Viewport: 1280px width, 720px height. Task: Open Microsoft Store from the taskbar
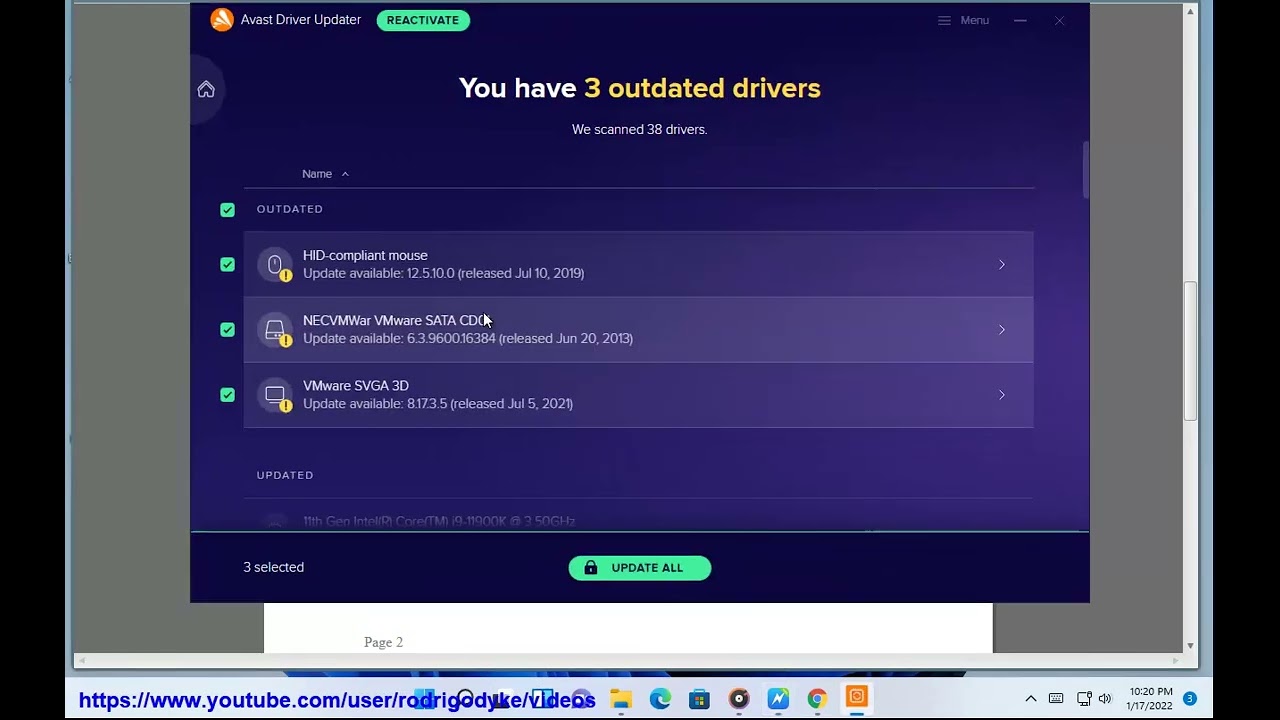pos(699,699)
